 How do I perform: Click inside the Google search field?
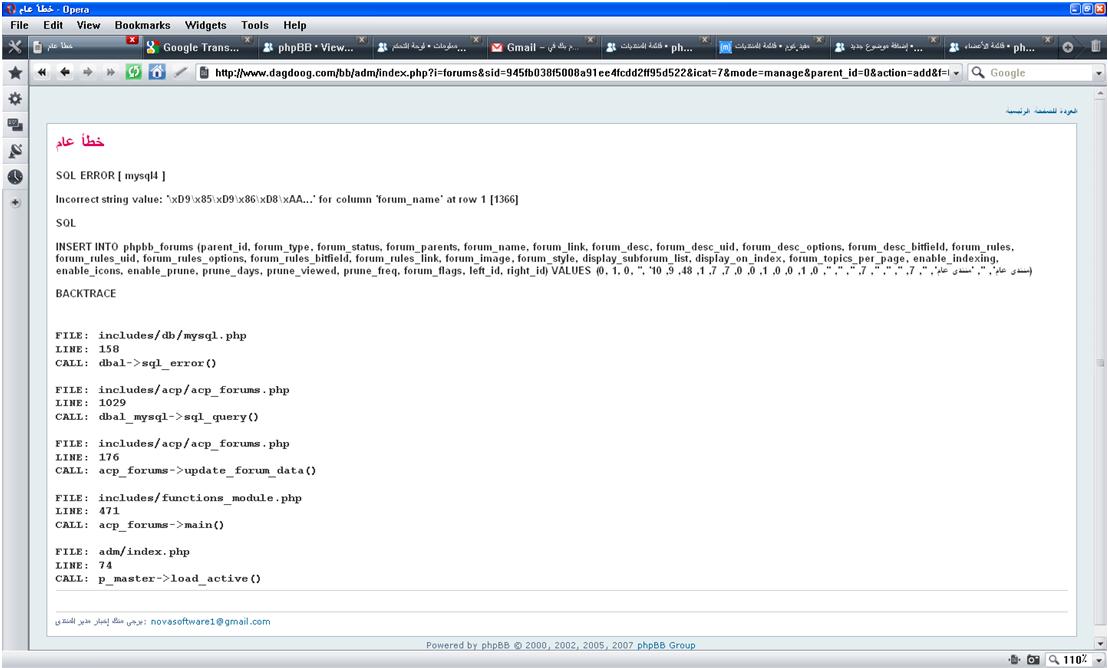1038,74
